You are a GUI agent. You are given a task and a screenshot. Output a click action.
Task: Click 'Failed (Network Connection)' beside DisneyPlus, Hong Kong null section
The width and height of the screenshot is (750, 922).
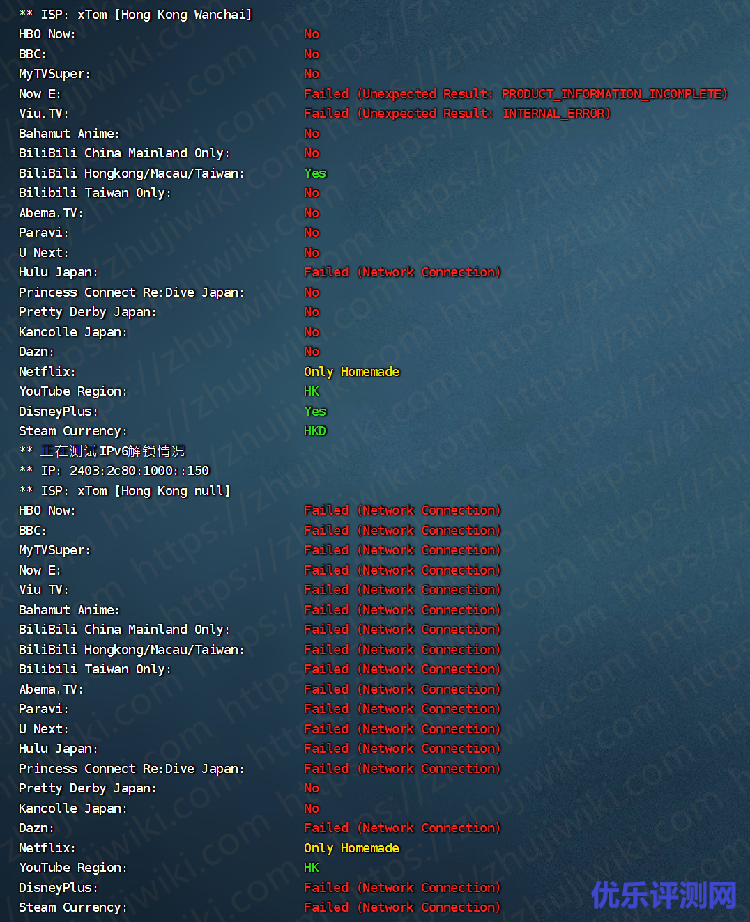(x=402, y=887)
